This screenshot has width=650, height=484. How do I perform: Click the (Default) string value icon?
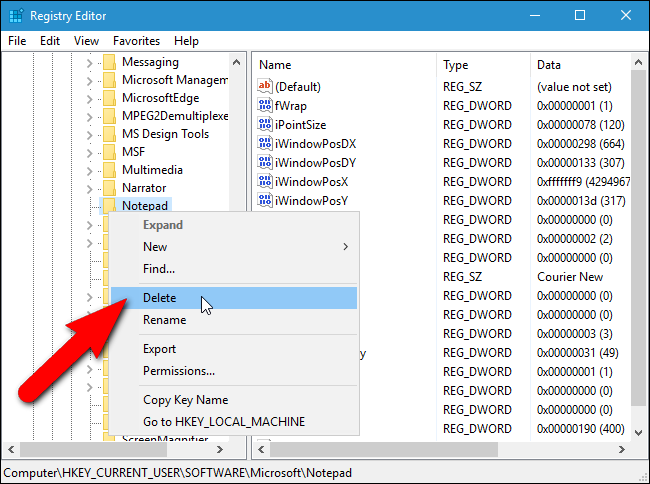(265, 87)
